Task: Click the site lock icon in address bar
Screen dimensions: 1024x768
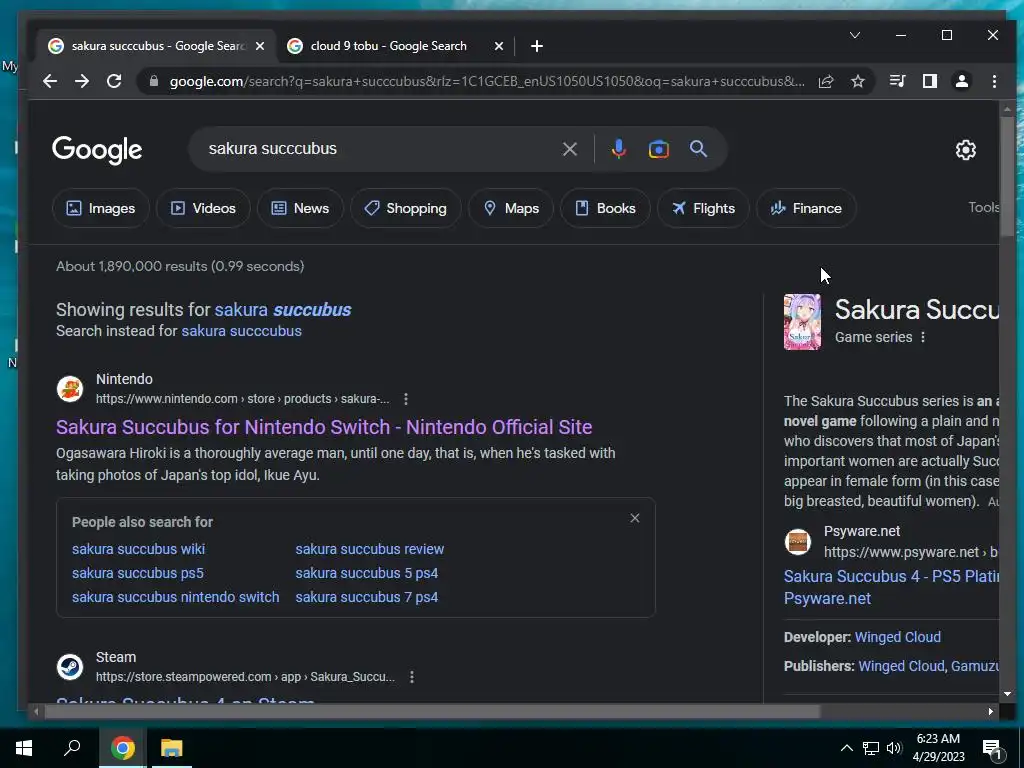Action: (x=154, y=81)
